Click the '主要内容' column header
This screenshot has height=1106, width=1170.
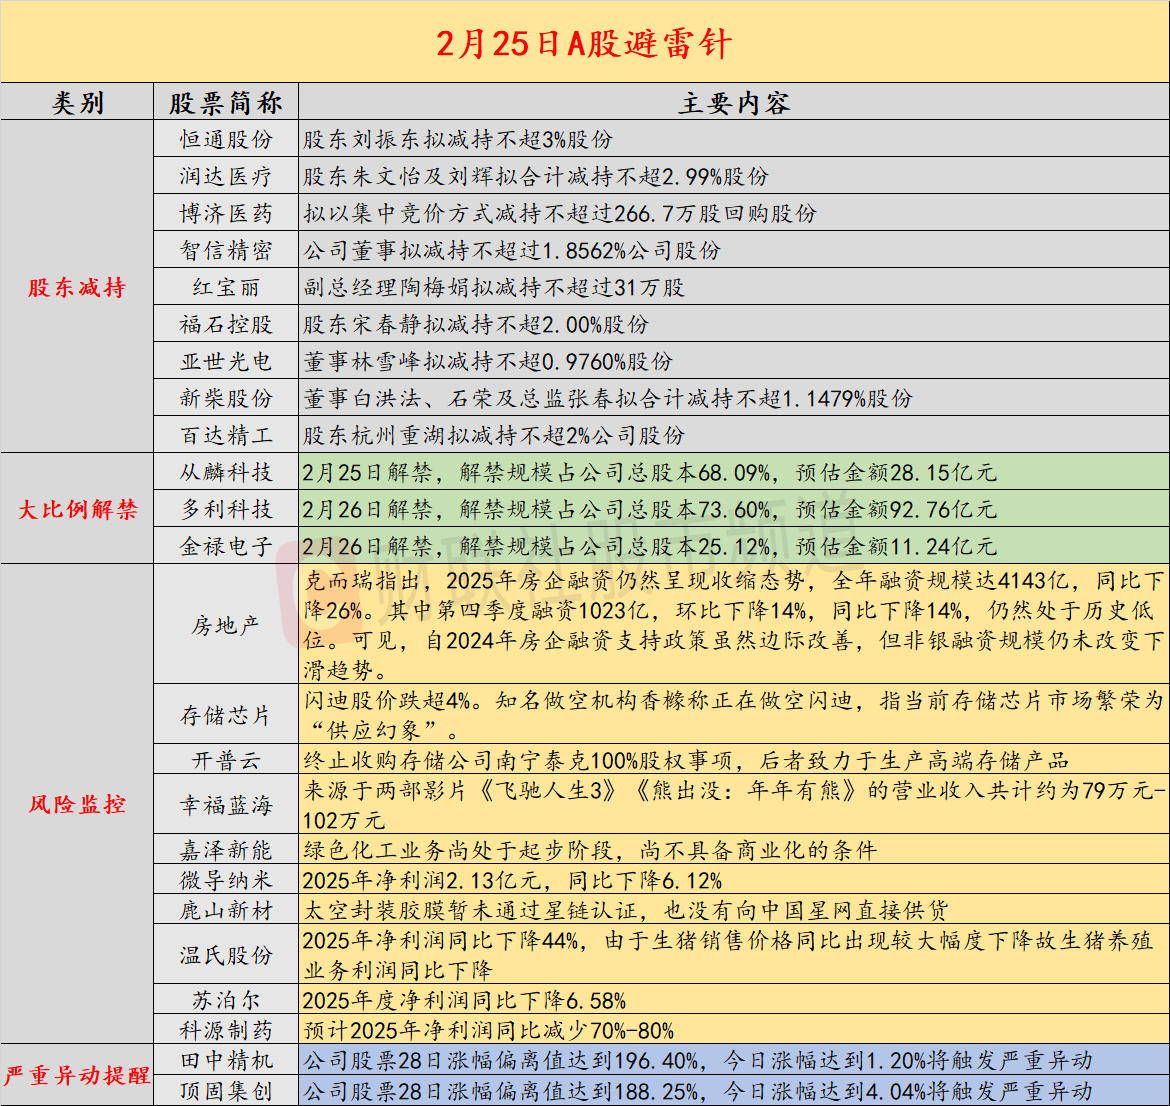(733, 103)
